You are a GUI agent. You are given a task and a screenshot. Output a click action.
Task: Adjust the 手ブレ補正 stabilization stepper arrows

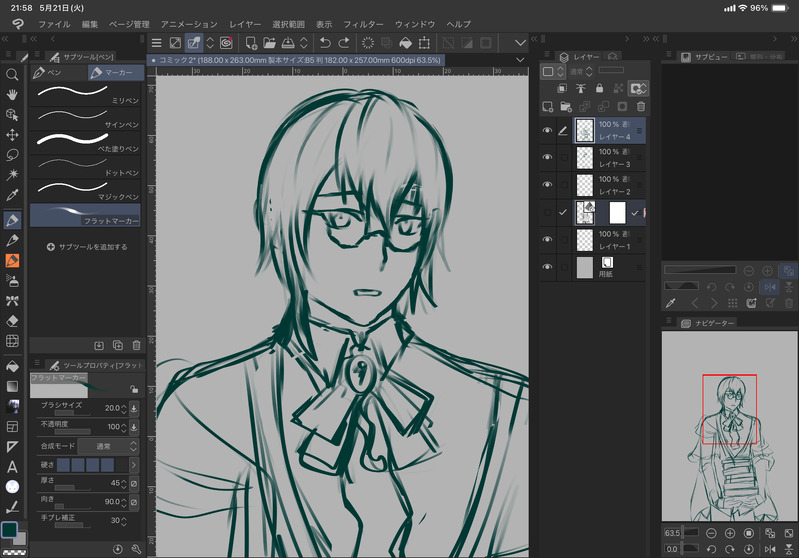(123, 520)
